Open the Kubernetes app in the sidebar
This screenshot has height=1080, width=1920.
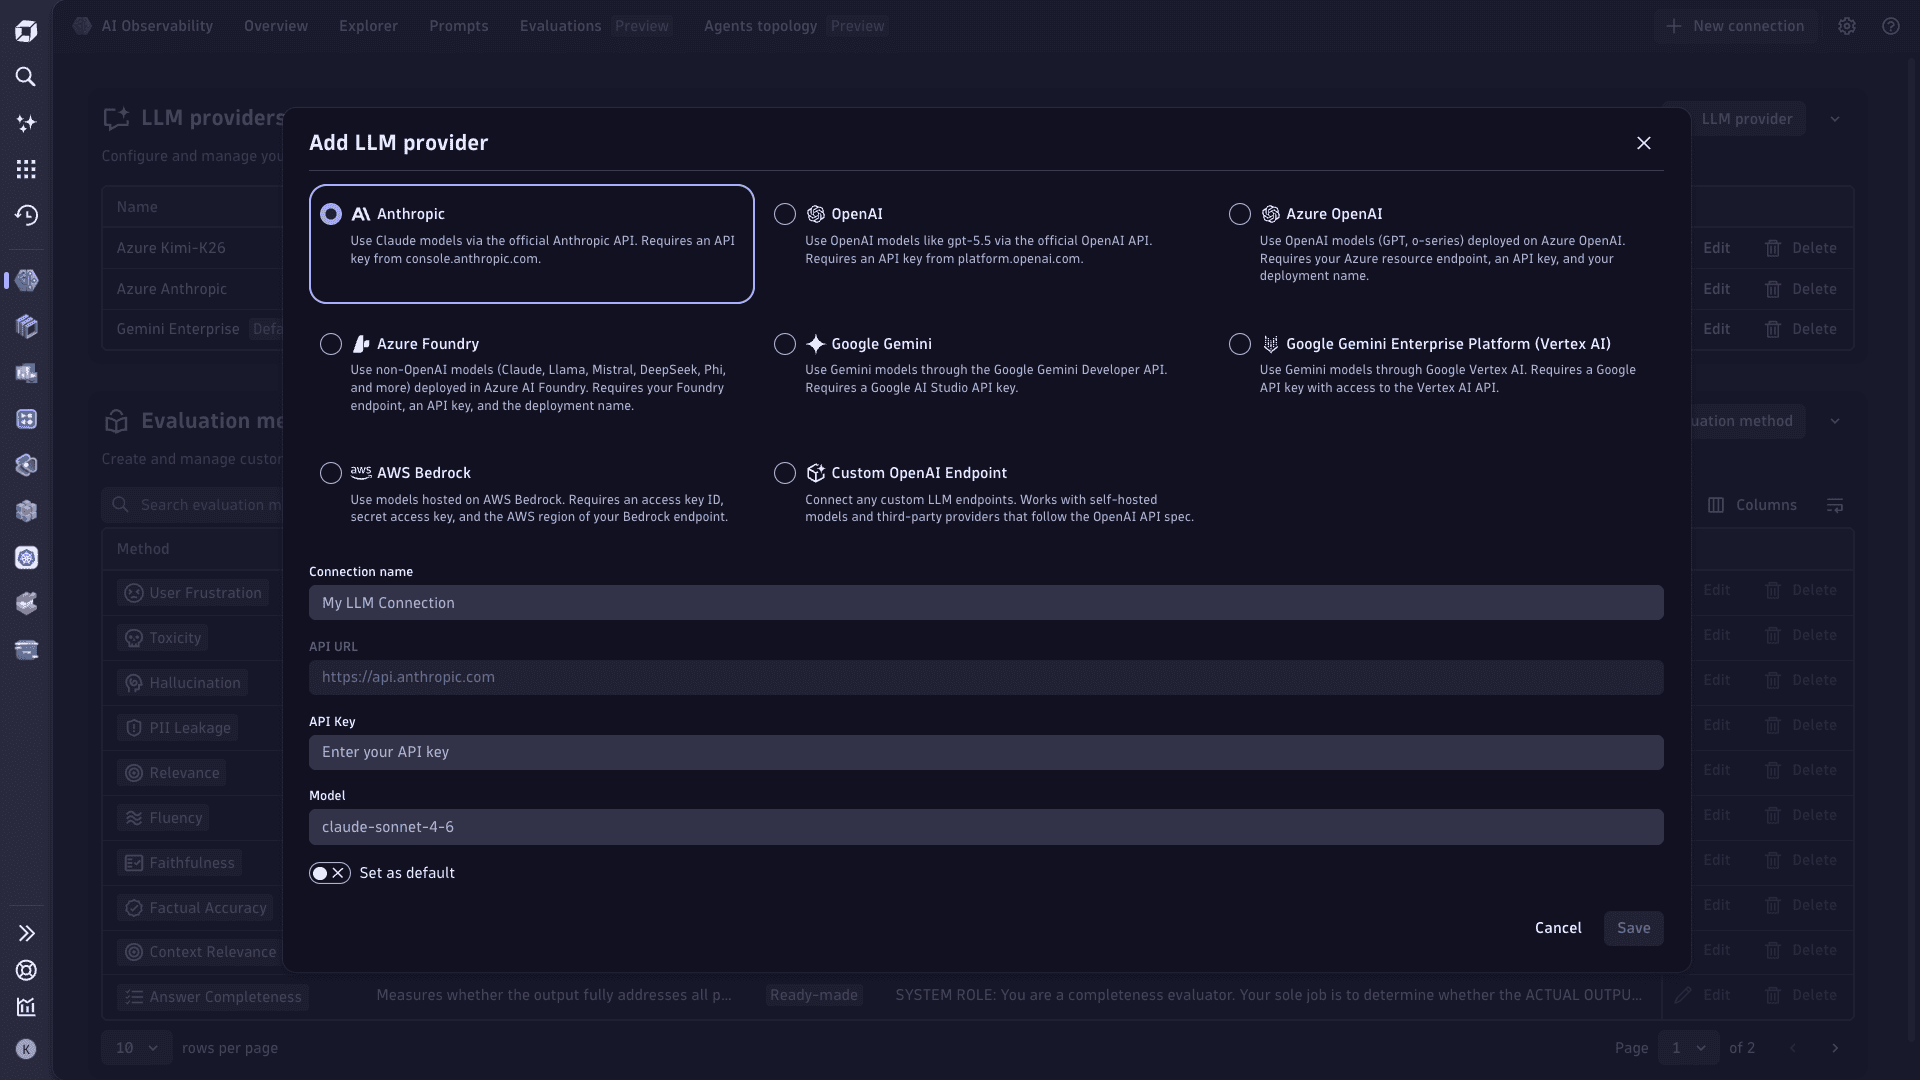tap(26, 558)
